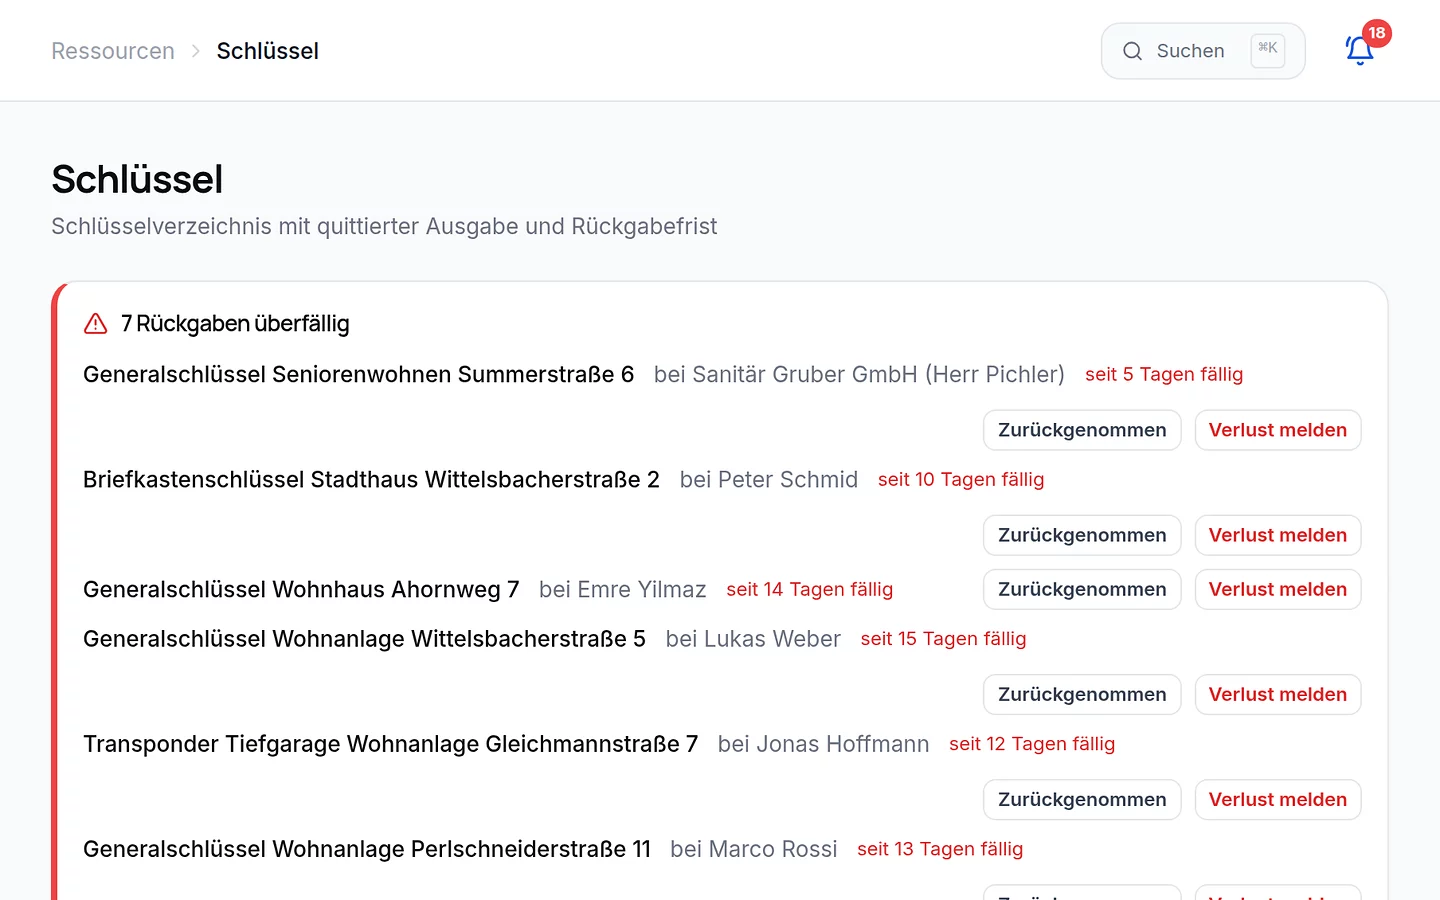Click 'seit 12 Tagen fällig' status
Viewport: 1440px width, 900px height.
pos(1032,744)
